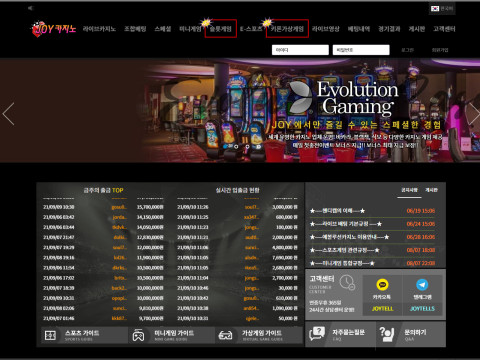Focus the 아이디 username field

[x=300, y=50]
